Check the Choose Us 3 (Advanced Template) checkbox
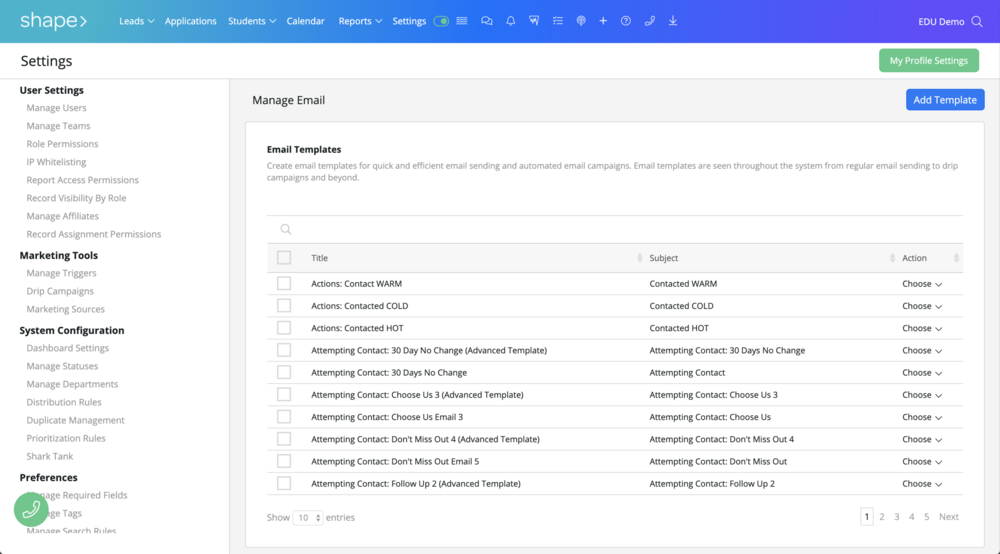Screen dimensions: 1000x554 [x=284, y=395]
